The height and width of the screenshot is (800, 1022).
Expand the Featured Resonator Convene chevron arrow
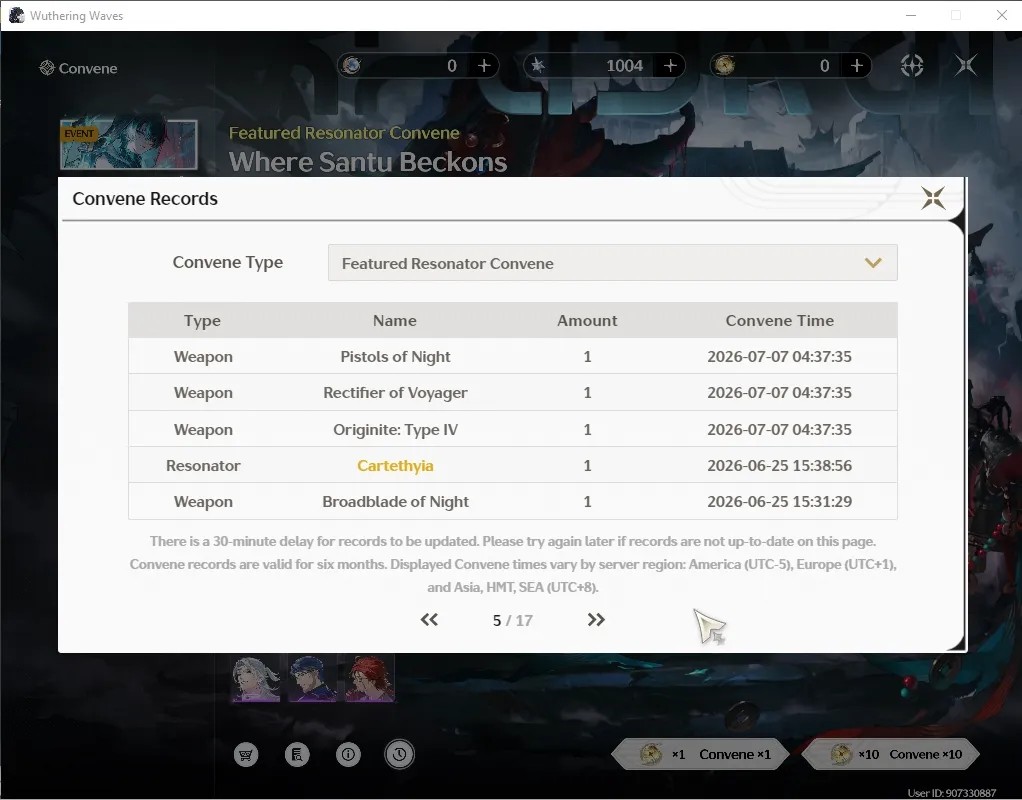pos(873,263)
